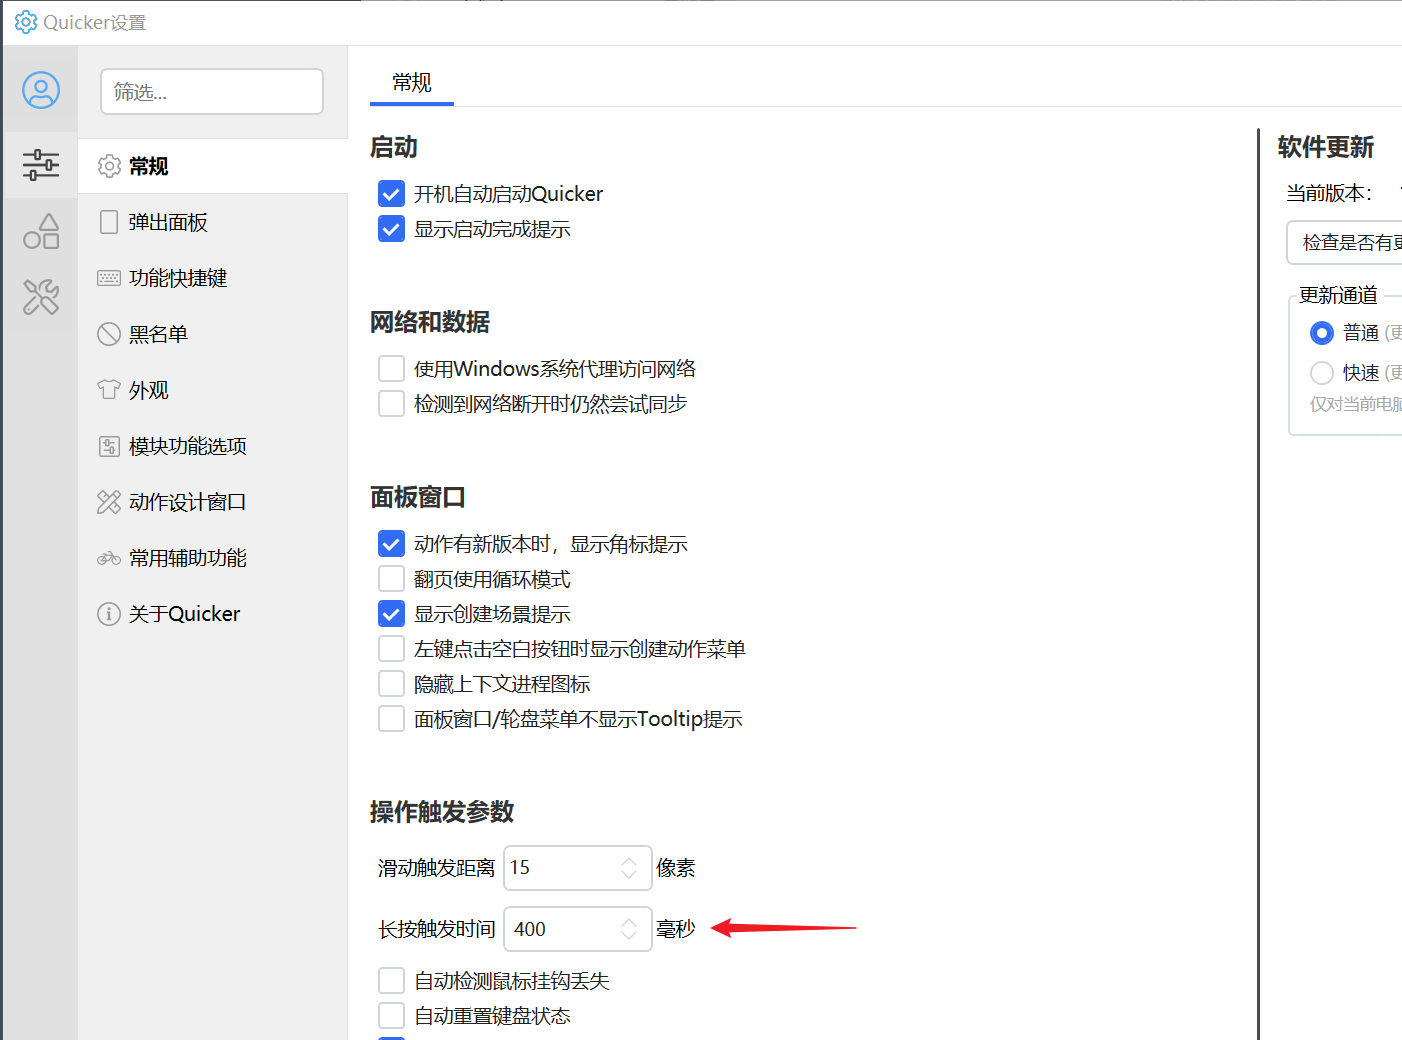Open the 功能快捷键 settings category
The width and height of the screenshot is (1402, 1040).
click(213, 278)
